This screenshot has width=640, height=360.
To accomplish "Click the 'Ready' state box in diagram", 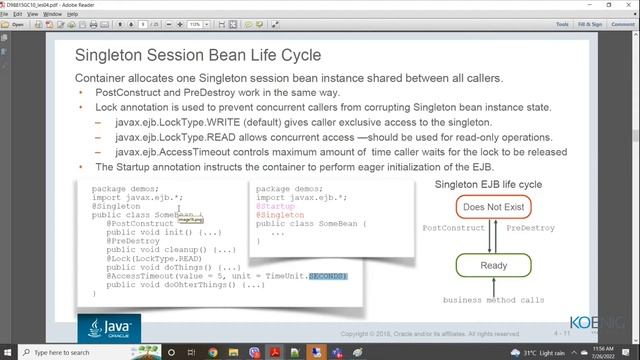I will pyautogui.click(x=493, y=266).
